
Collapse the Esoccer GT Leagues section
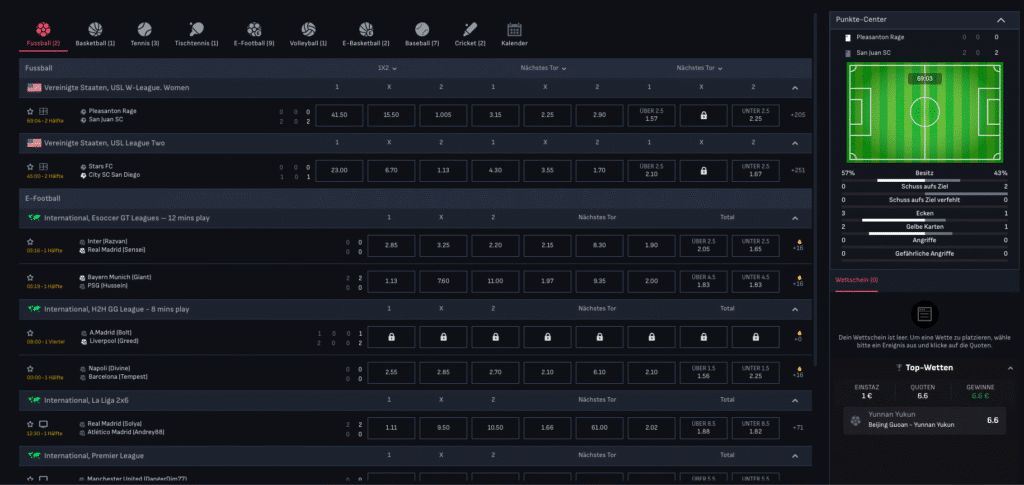[795, 218]
